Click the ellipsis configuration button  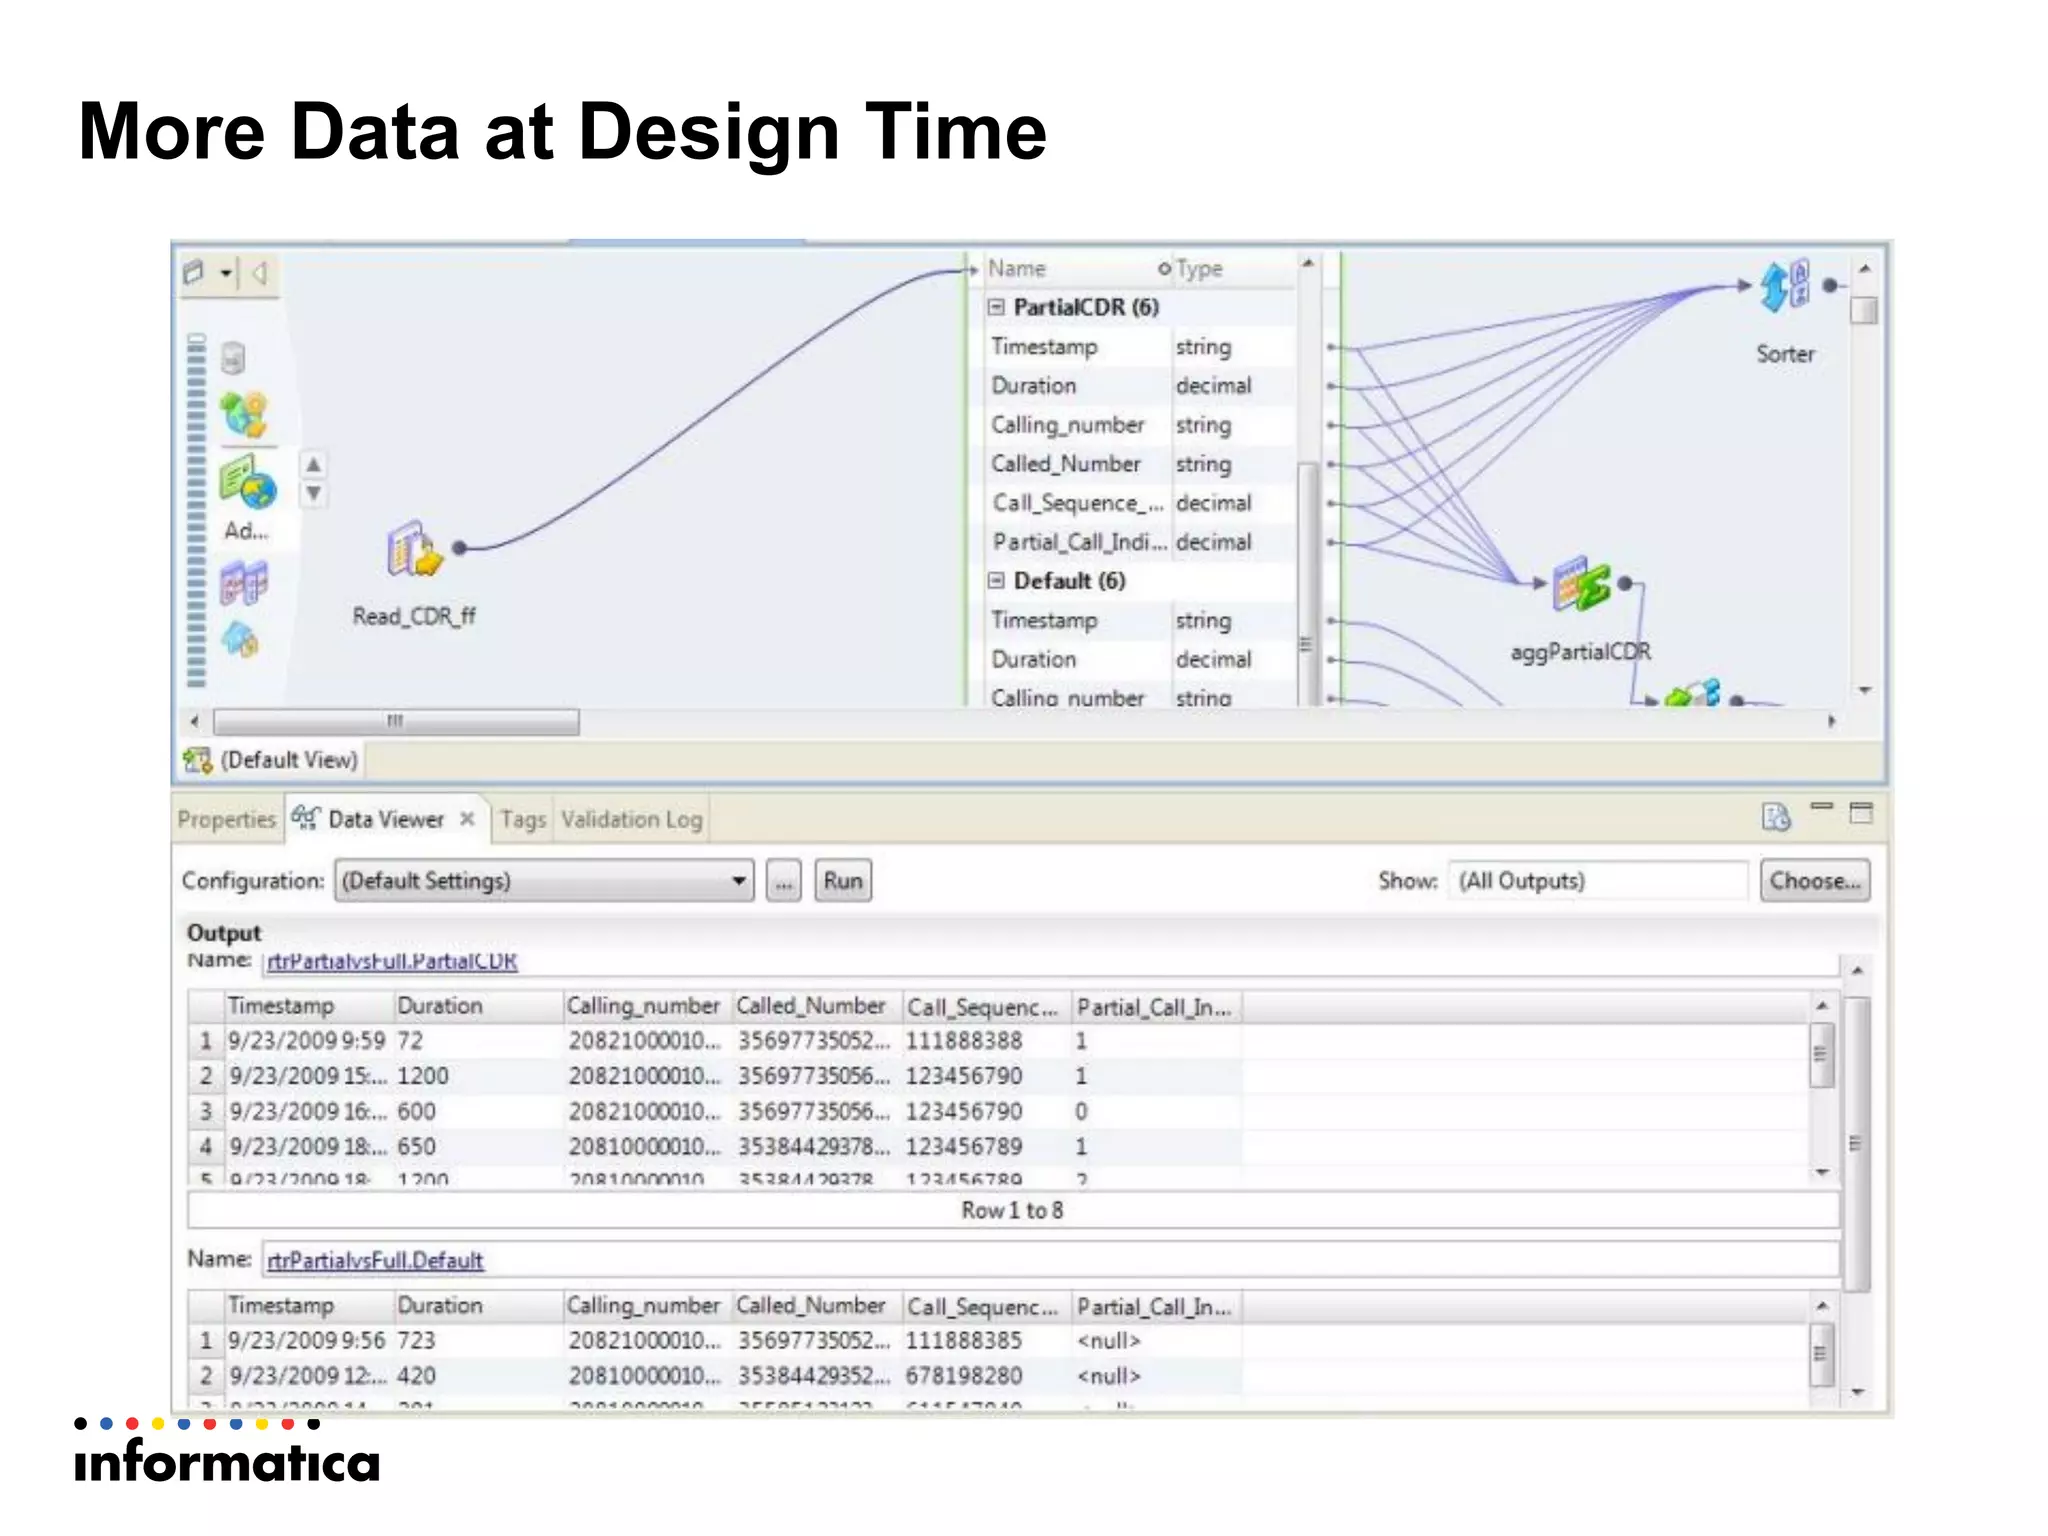click(x=784, y=882)
